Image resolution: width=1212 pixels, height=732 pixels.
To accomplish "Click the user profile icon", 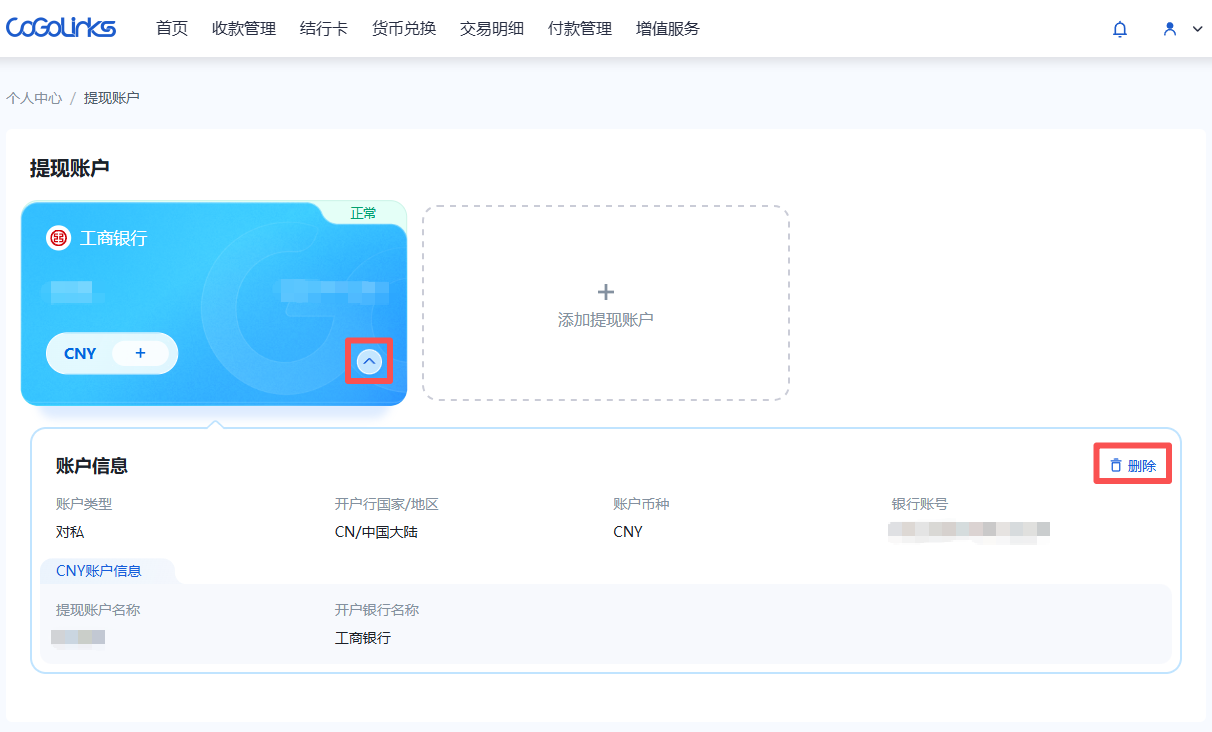I will (x=1170, y=29).
